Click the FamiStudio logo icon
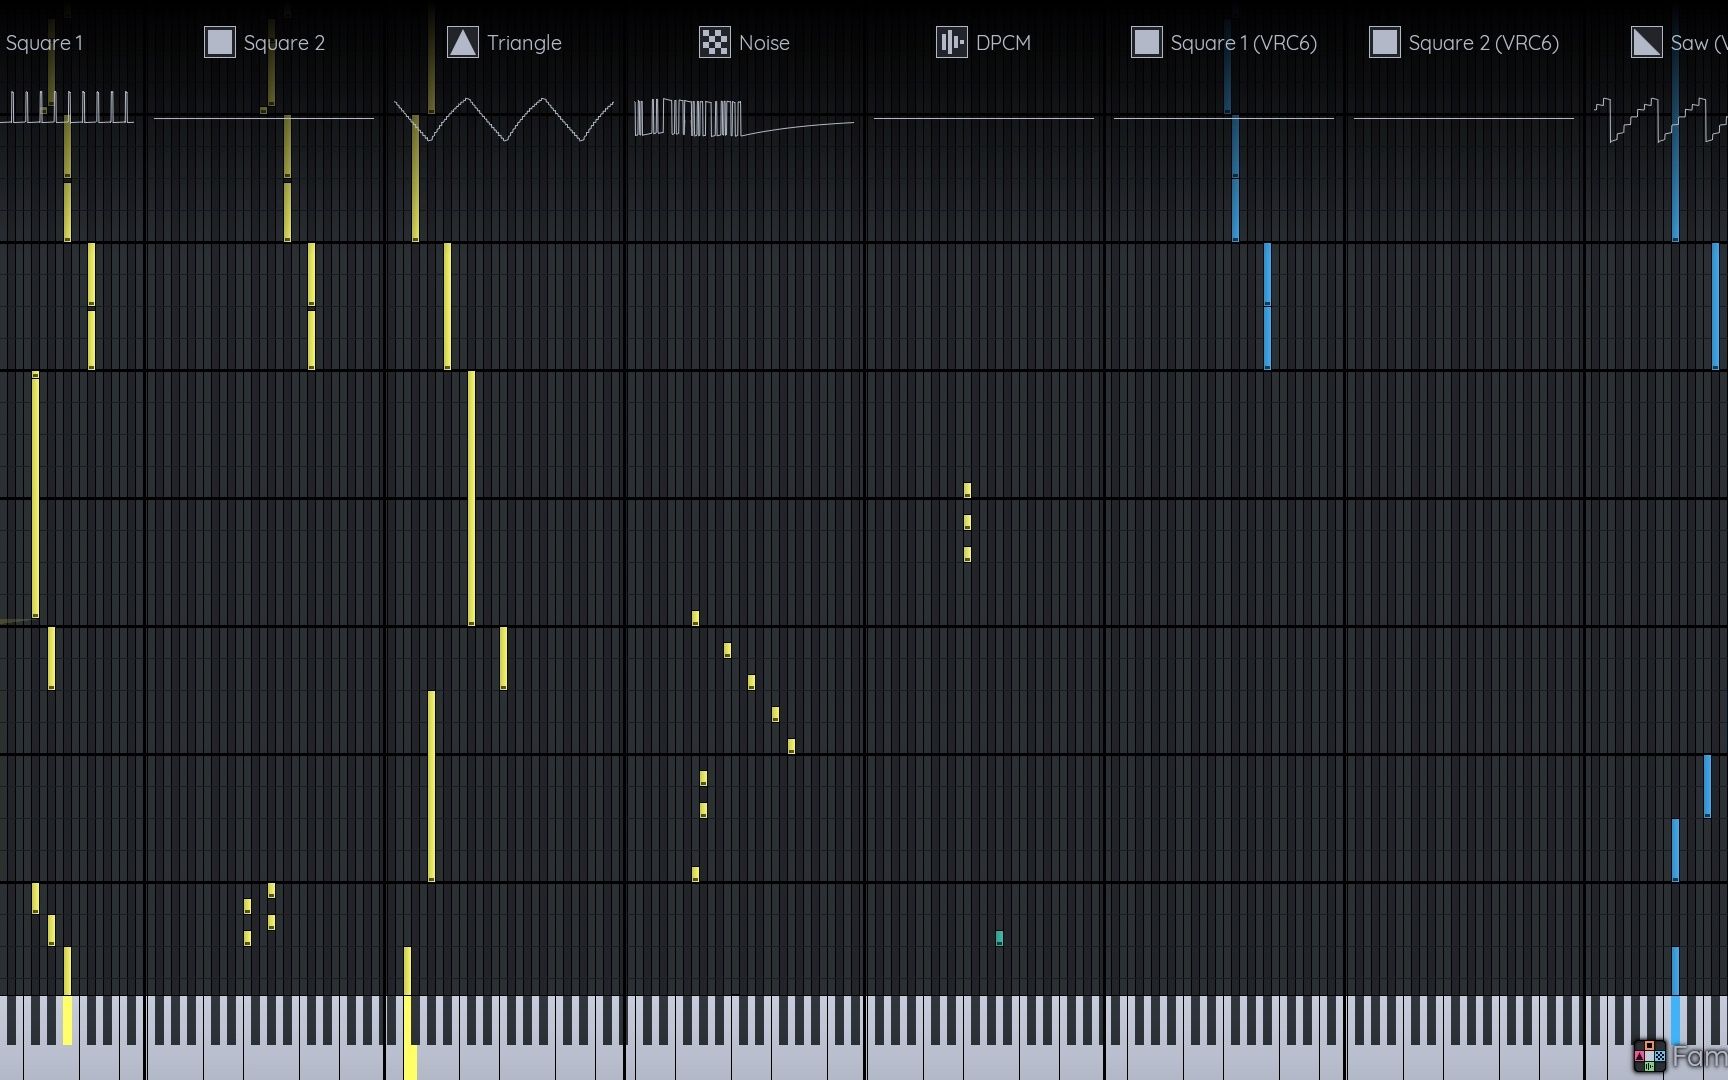 1649,1056
